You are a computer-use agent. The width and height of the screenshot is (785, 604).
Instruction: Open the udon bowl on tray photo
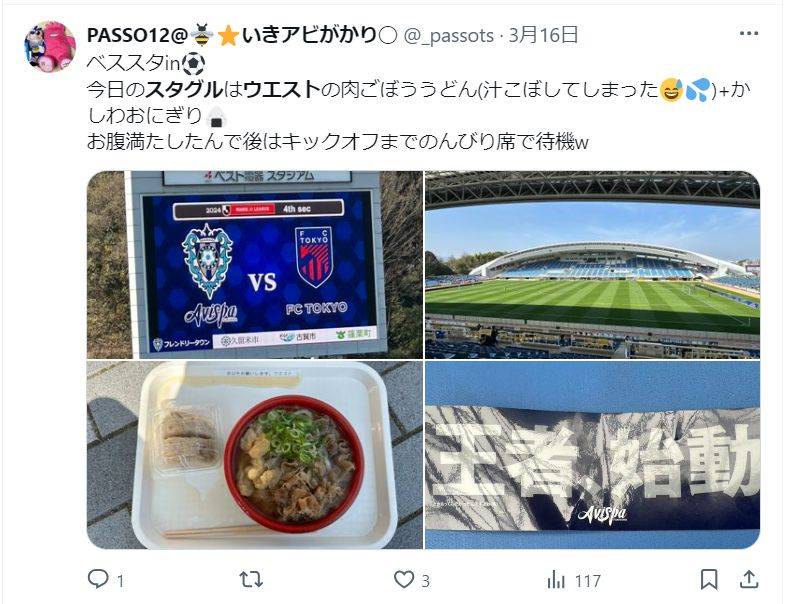point(255,455)
